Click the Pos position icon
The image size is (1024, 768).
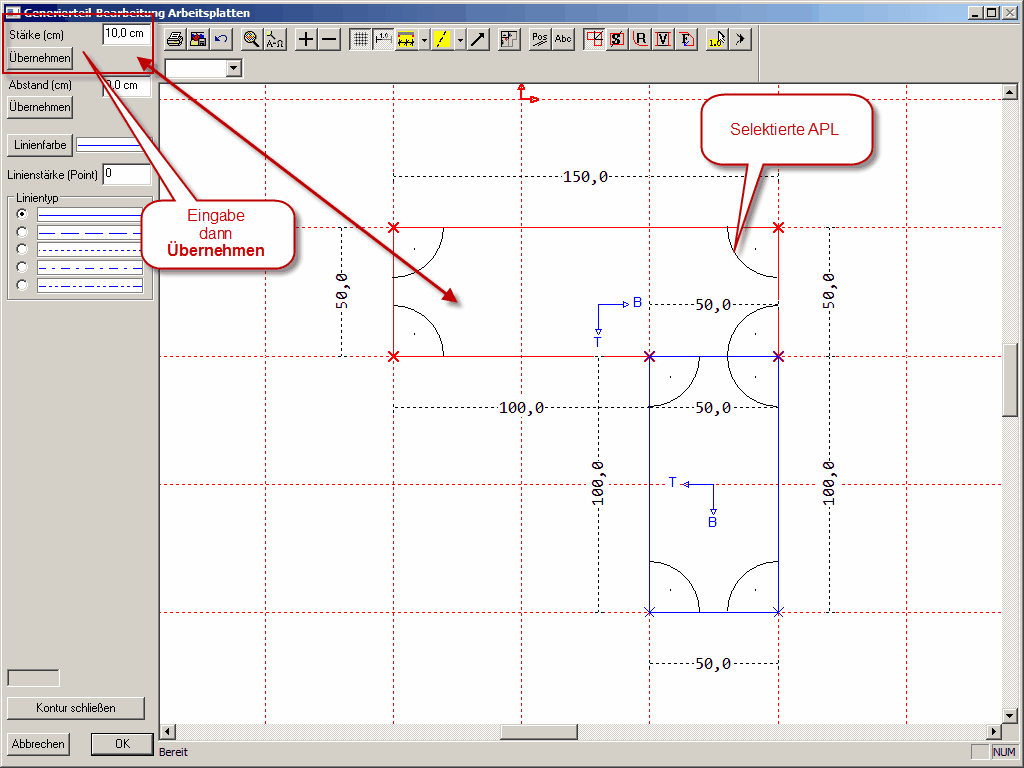tap(540, 39)
